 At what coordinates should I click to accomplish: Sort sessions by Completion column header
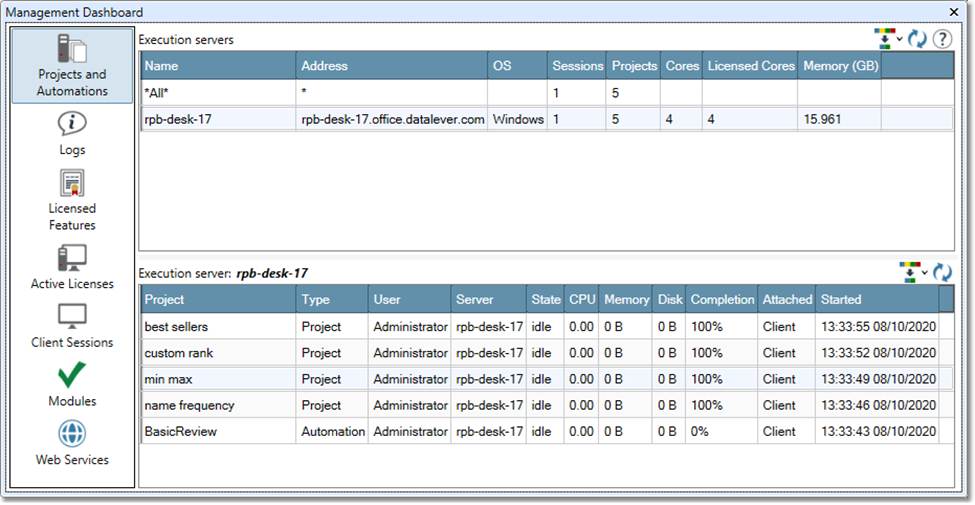coord(721,299)
